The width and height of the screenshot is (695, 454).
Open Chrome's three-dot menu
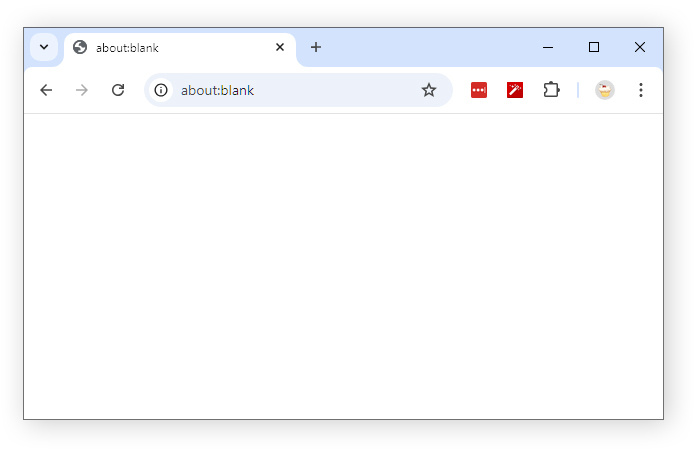640,90
